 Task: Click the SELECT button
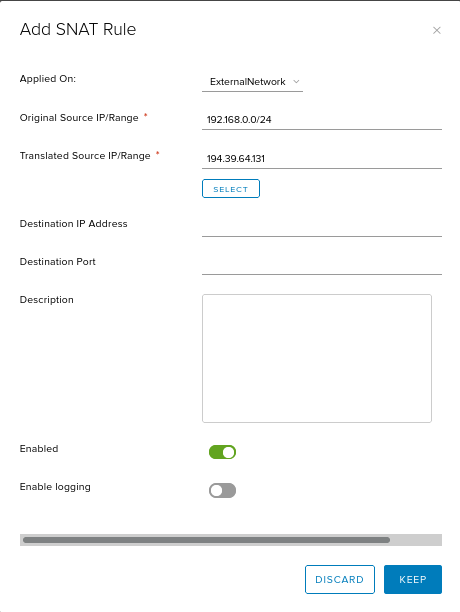click(x=231, y=189)
